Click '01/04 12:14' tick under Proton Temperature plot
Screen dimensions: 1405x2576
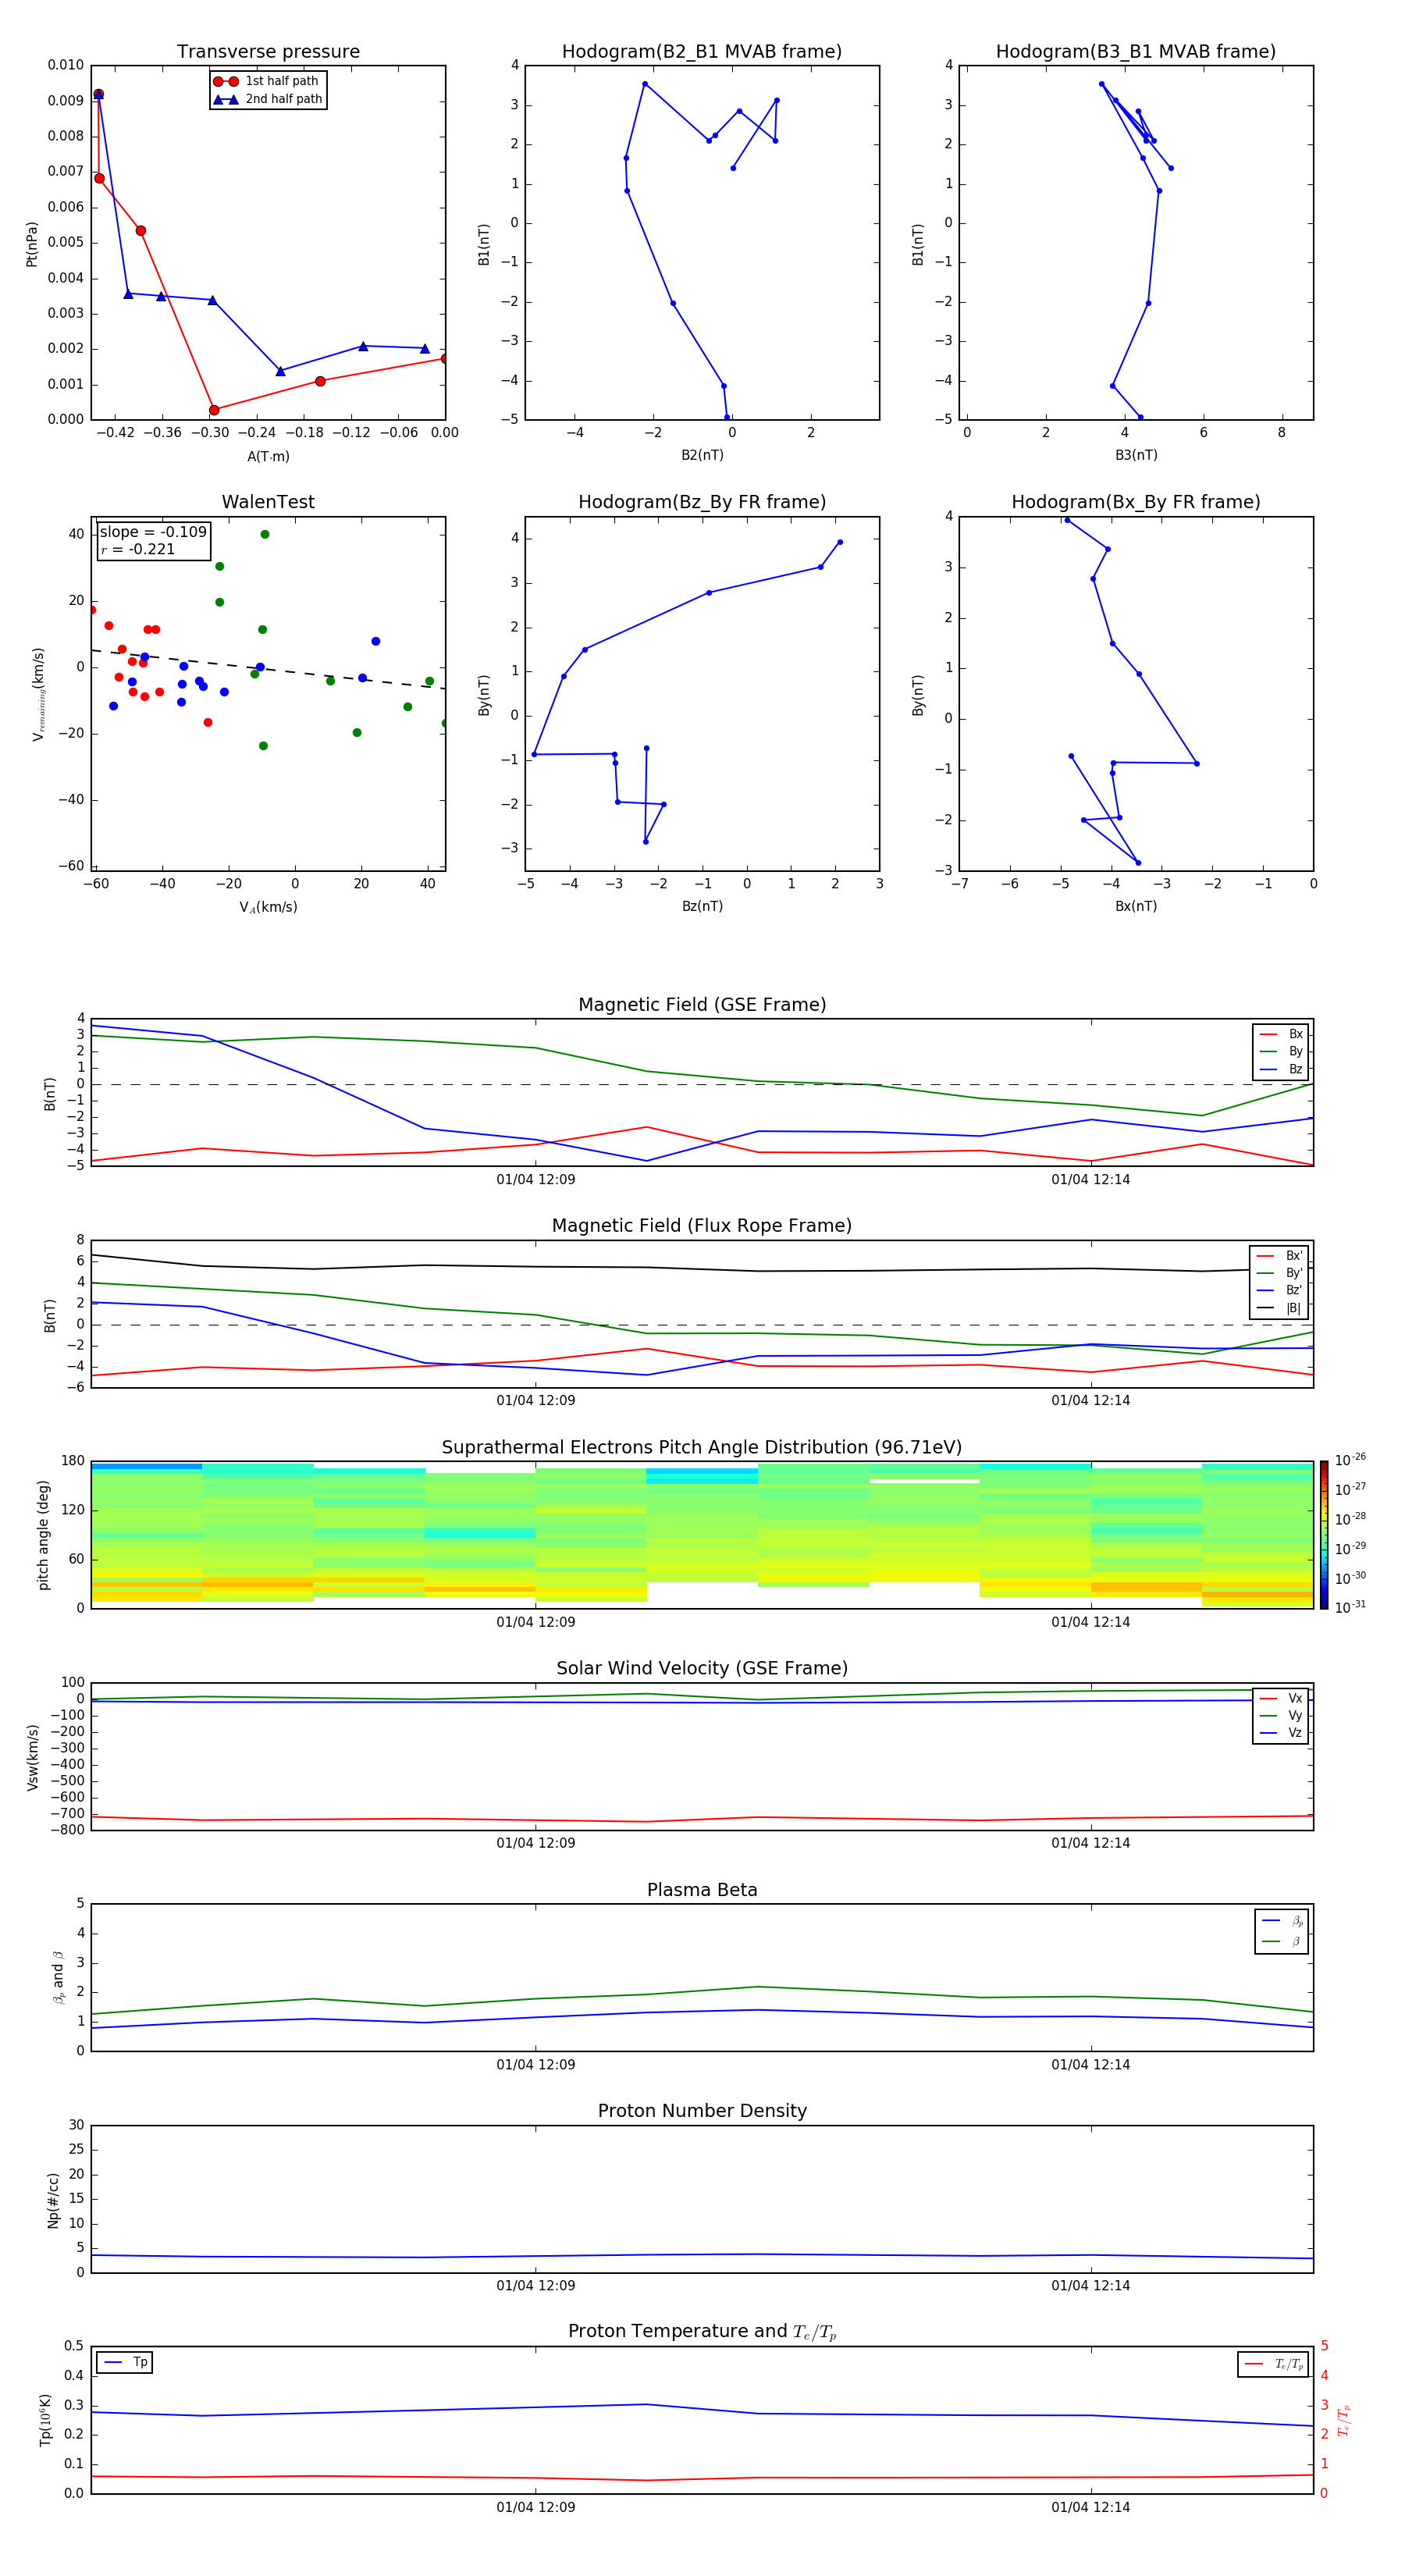1090,2507
